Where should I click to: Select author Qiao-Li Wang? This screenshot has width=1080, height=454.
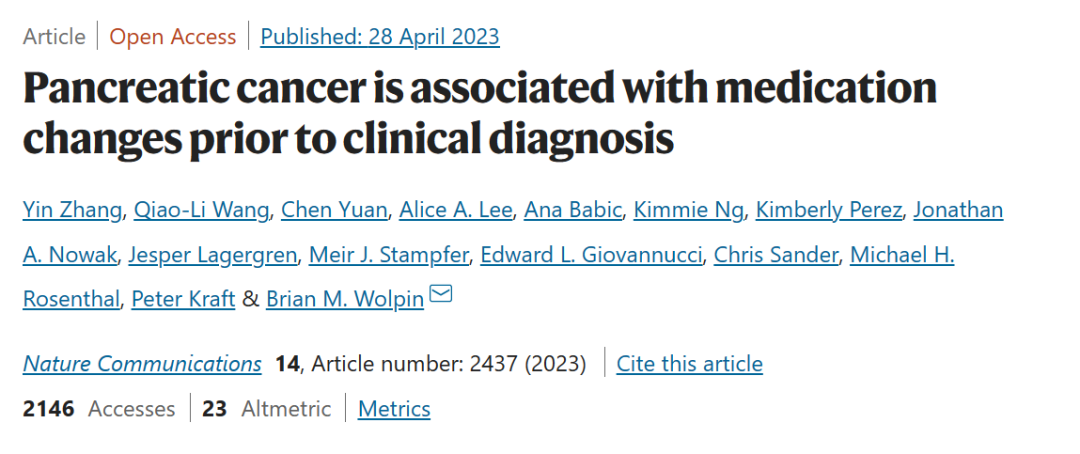click(x=201, y=210)
